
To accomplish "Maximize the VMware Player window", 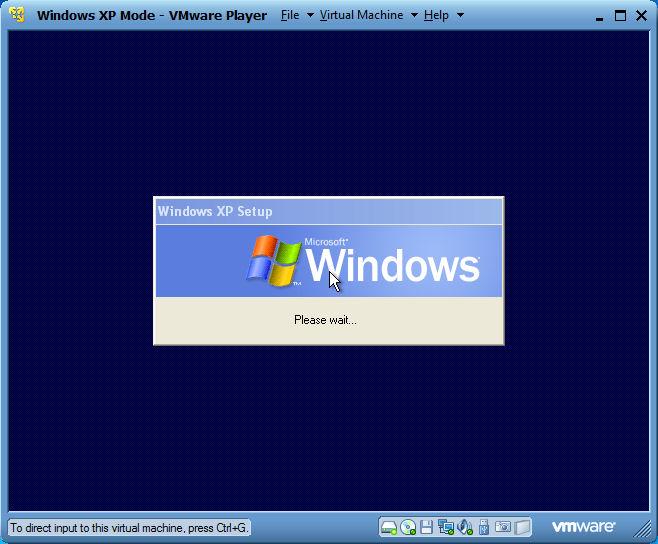I will (619, 15).
